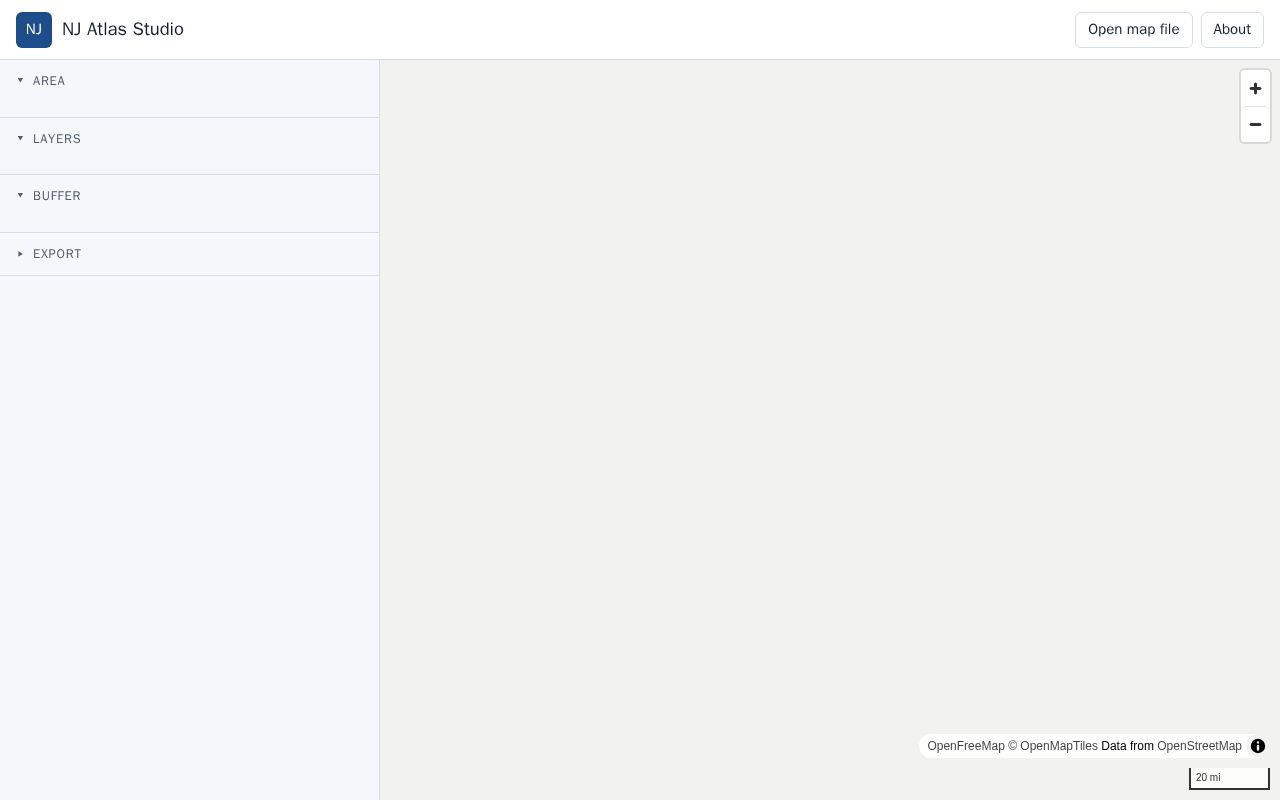Collapse the LAYERS section arrow

coord(20,138)
